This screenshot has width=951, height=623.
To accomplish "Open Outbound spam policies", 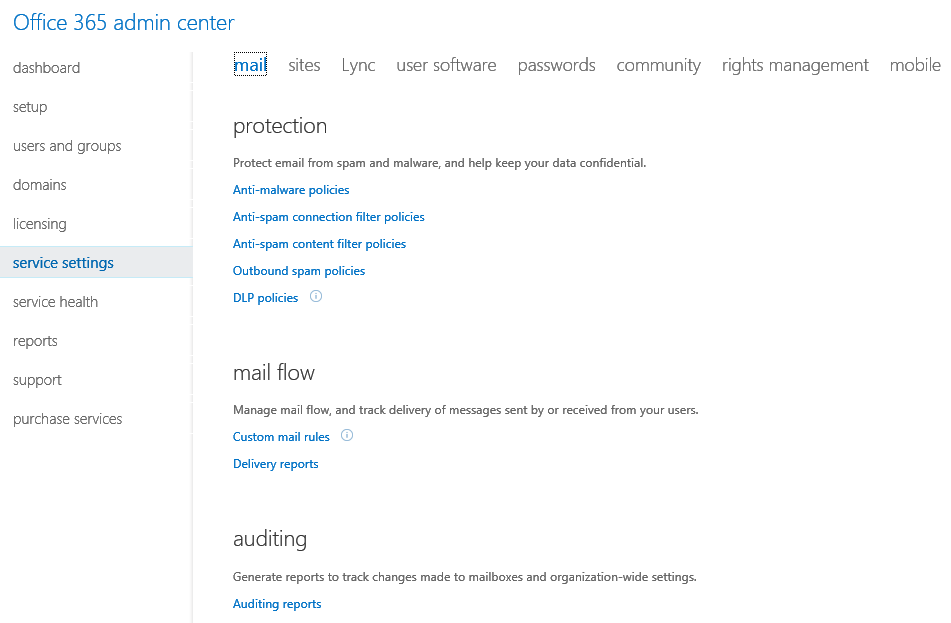I will 299,271.
